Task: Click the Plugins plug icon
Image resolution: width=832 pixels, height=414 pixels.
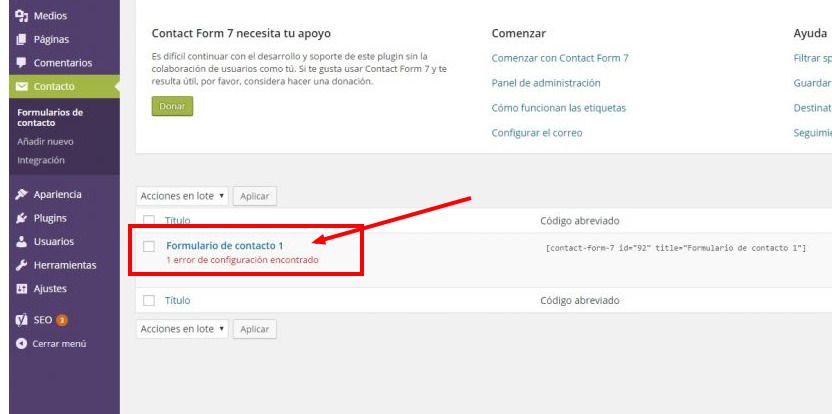Action: point(21,218)
